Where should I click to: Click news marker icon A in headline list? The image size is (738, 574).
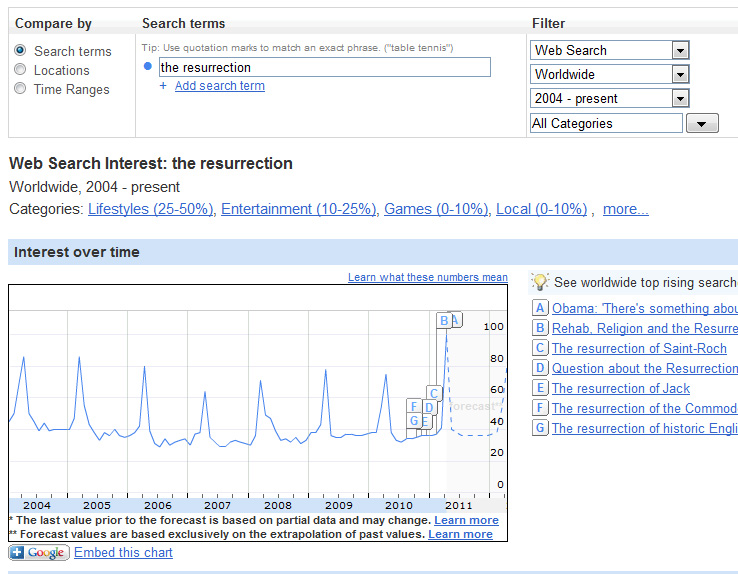540,309
